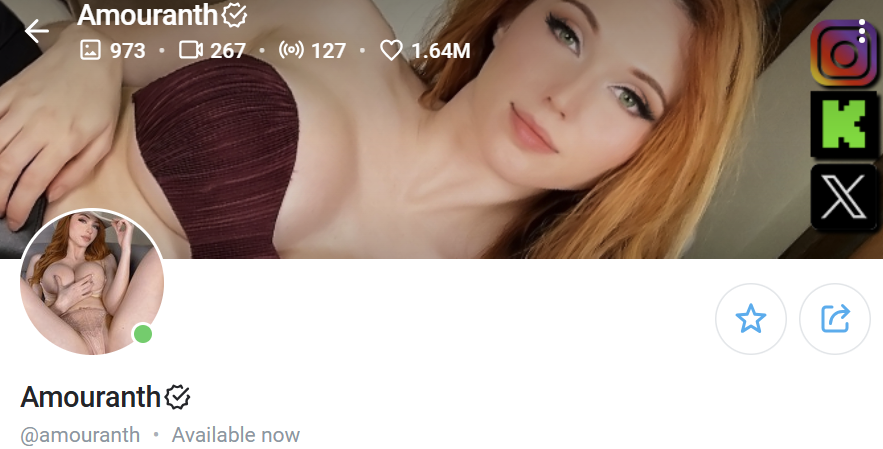
Task: Click the verified badge beside header name
Action: tap(234, 15)
